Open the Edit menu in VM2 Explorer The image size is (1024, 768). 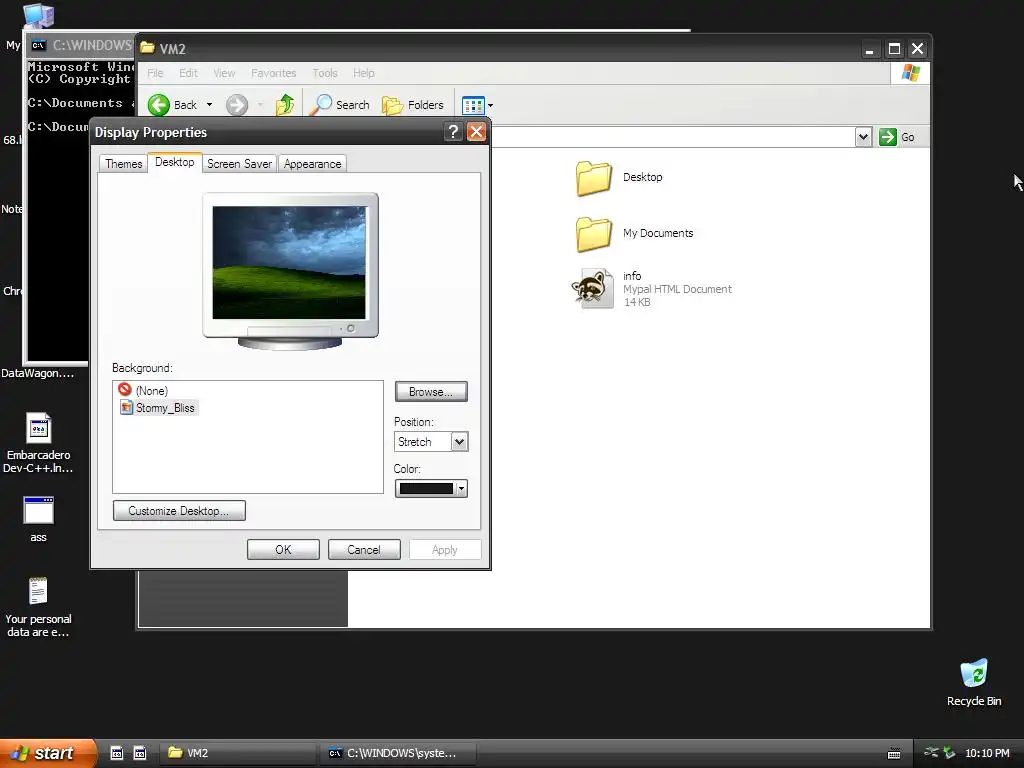click(x=188, y=73)
